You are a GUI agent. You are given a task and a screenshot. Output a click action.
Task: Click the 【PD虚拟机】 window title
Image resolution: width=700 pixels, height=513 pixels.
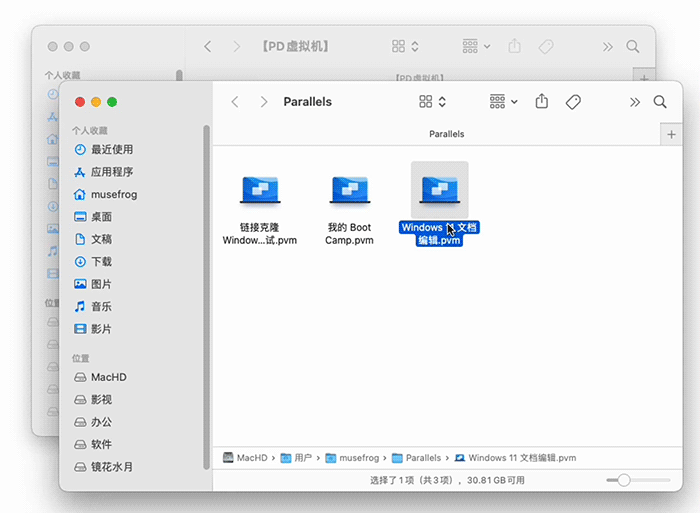pyautogui.click(x=296, y=46)
